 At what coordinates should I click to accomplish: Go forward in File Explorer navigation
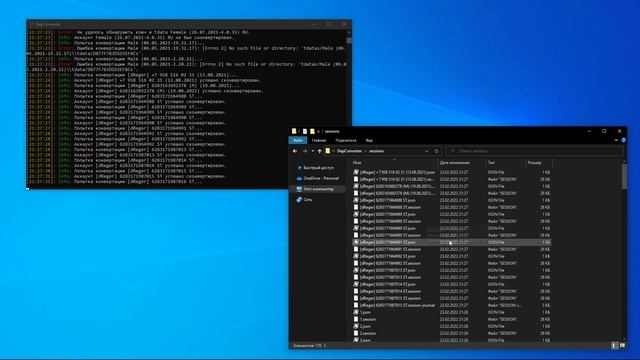pyautogui.click(x=304, y=151)
